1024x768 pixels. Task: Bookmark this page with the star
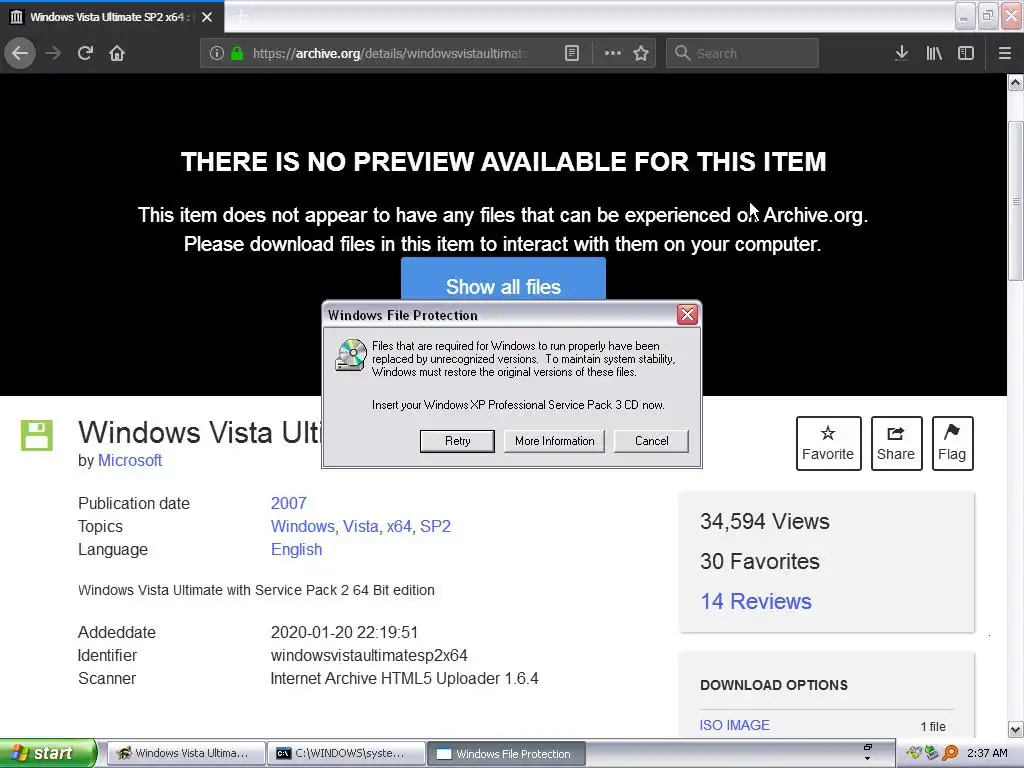click(x=641, y=53)
